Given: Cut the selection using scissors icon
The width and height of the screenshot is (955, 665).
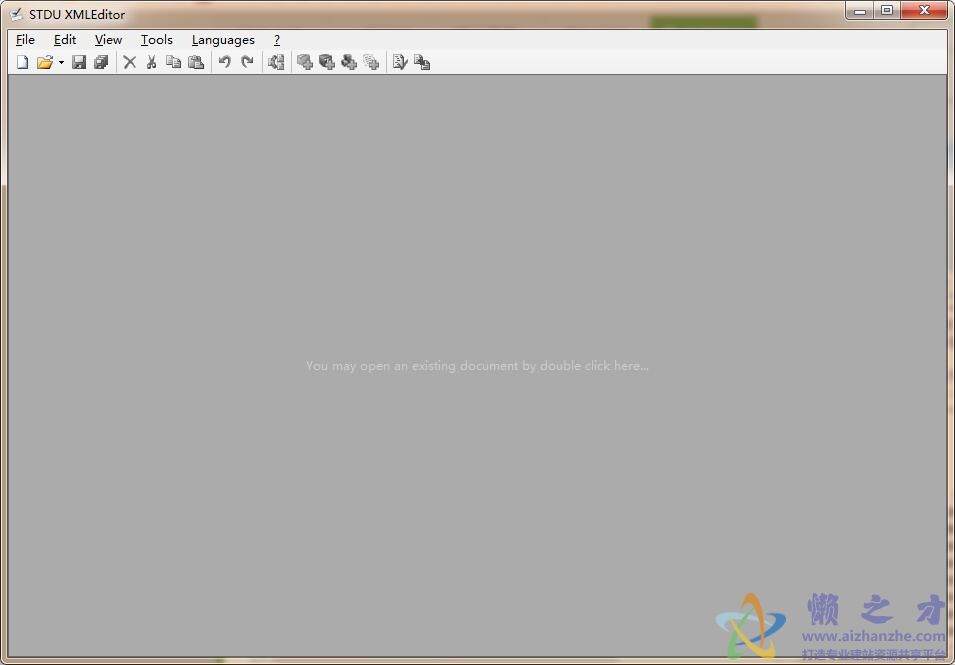Looking at the screenshot, I should [x=151, y=62].
